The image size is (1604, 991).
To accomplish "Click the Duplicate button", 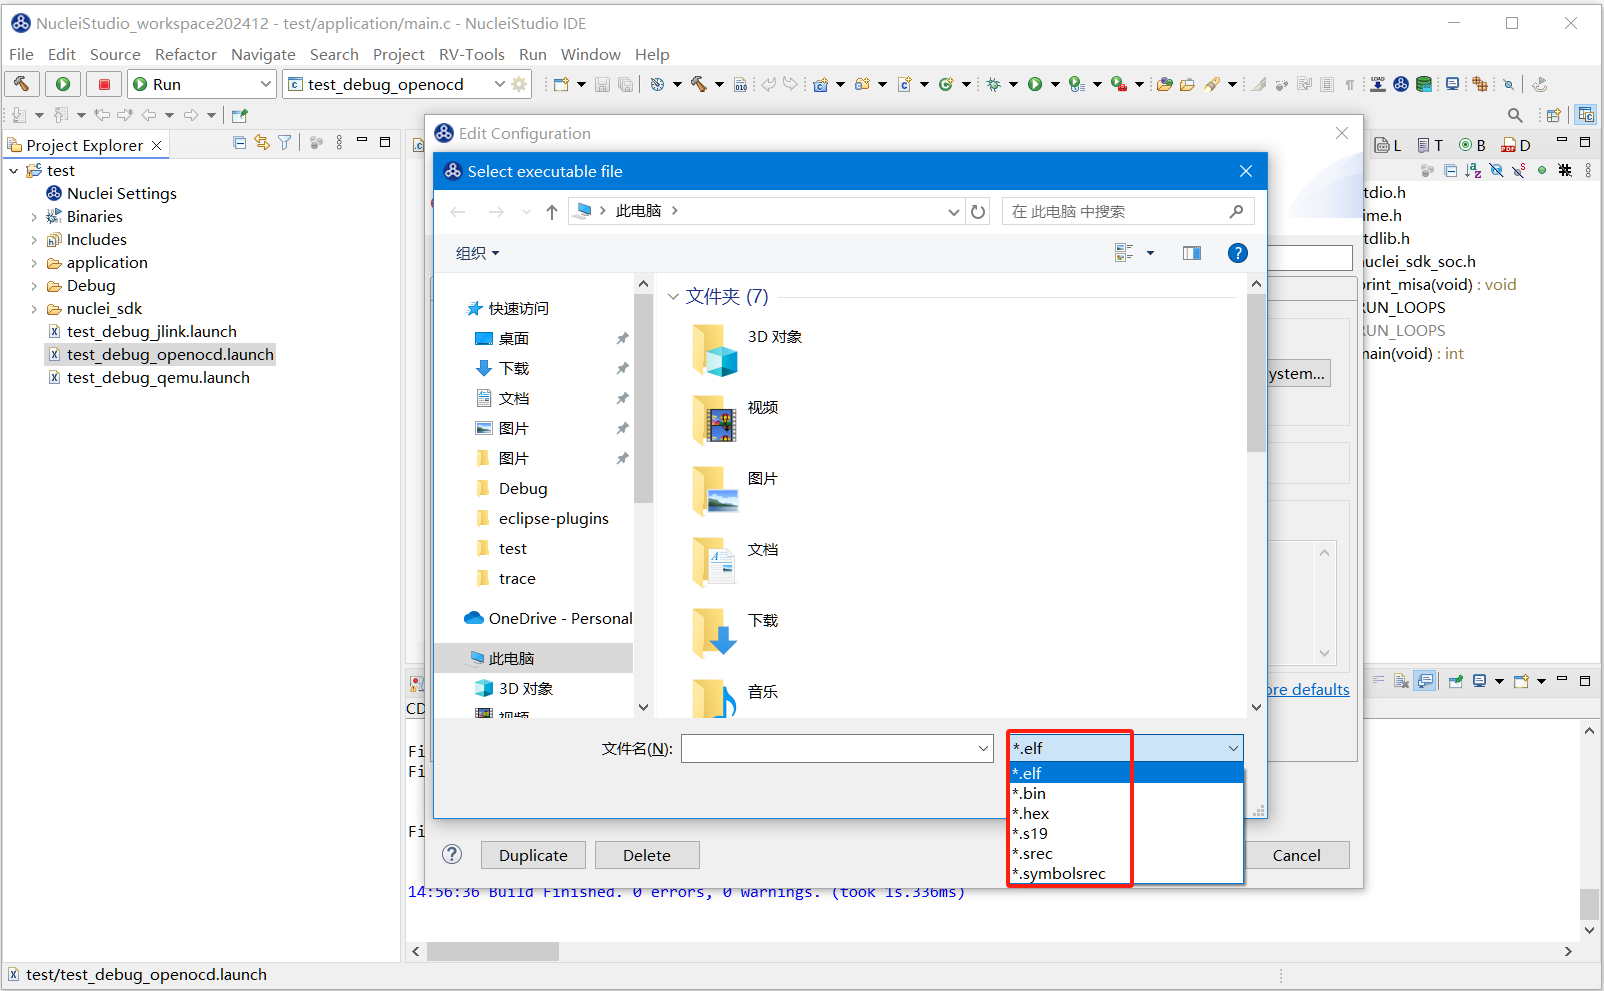I will (x=533, y=855).
